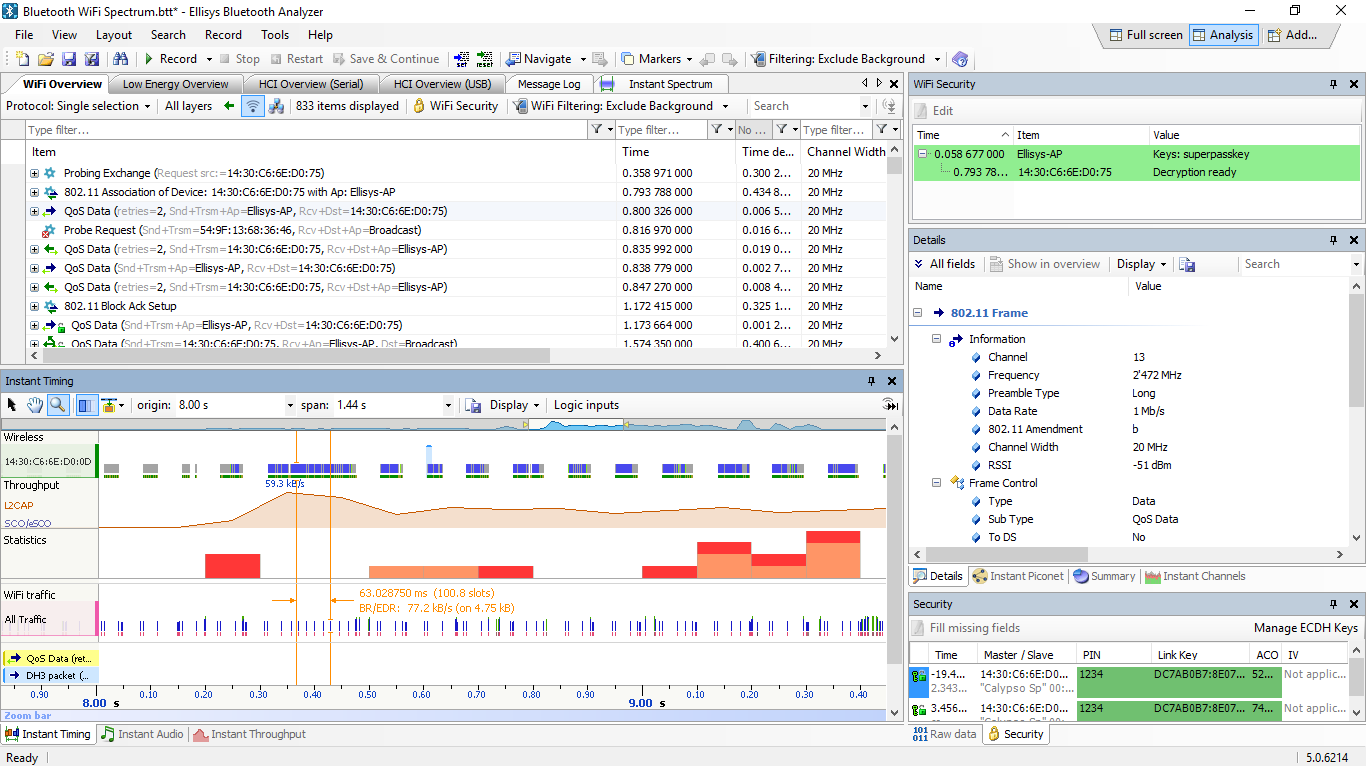Click the open file folder icon
The width and height of the screenshot is (1366, 766).
(46, 60)
